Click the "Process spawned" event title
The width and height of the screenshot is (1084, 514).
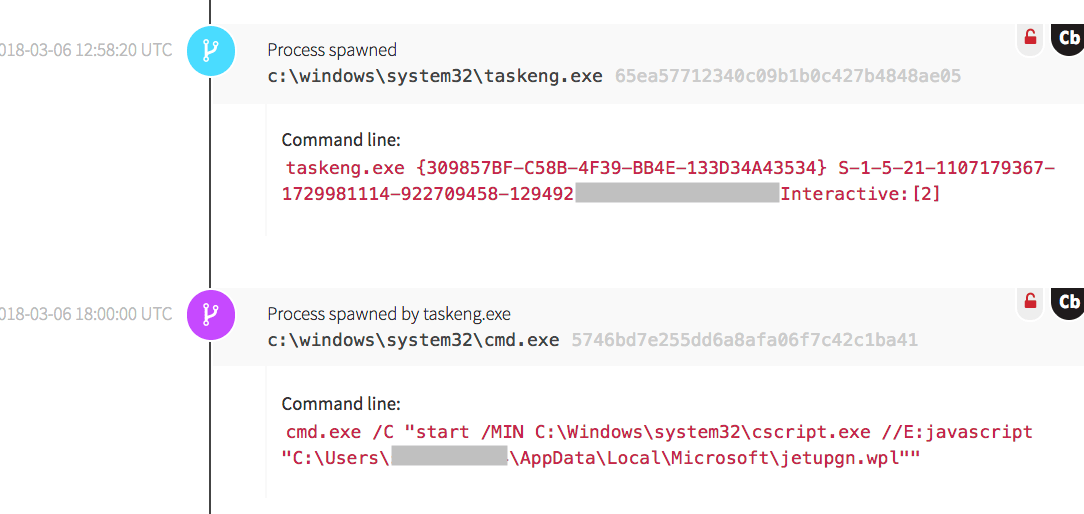332,50
